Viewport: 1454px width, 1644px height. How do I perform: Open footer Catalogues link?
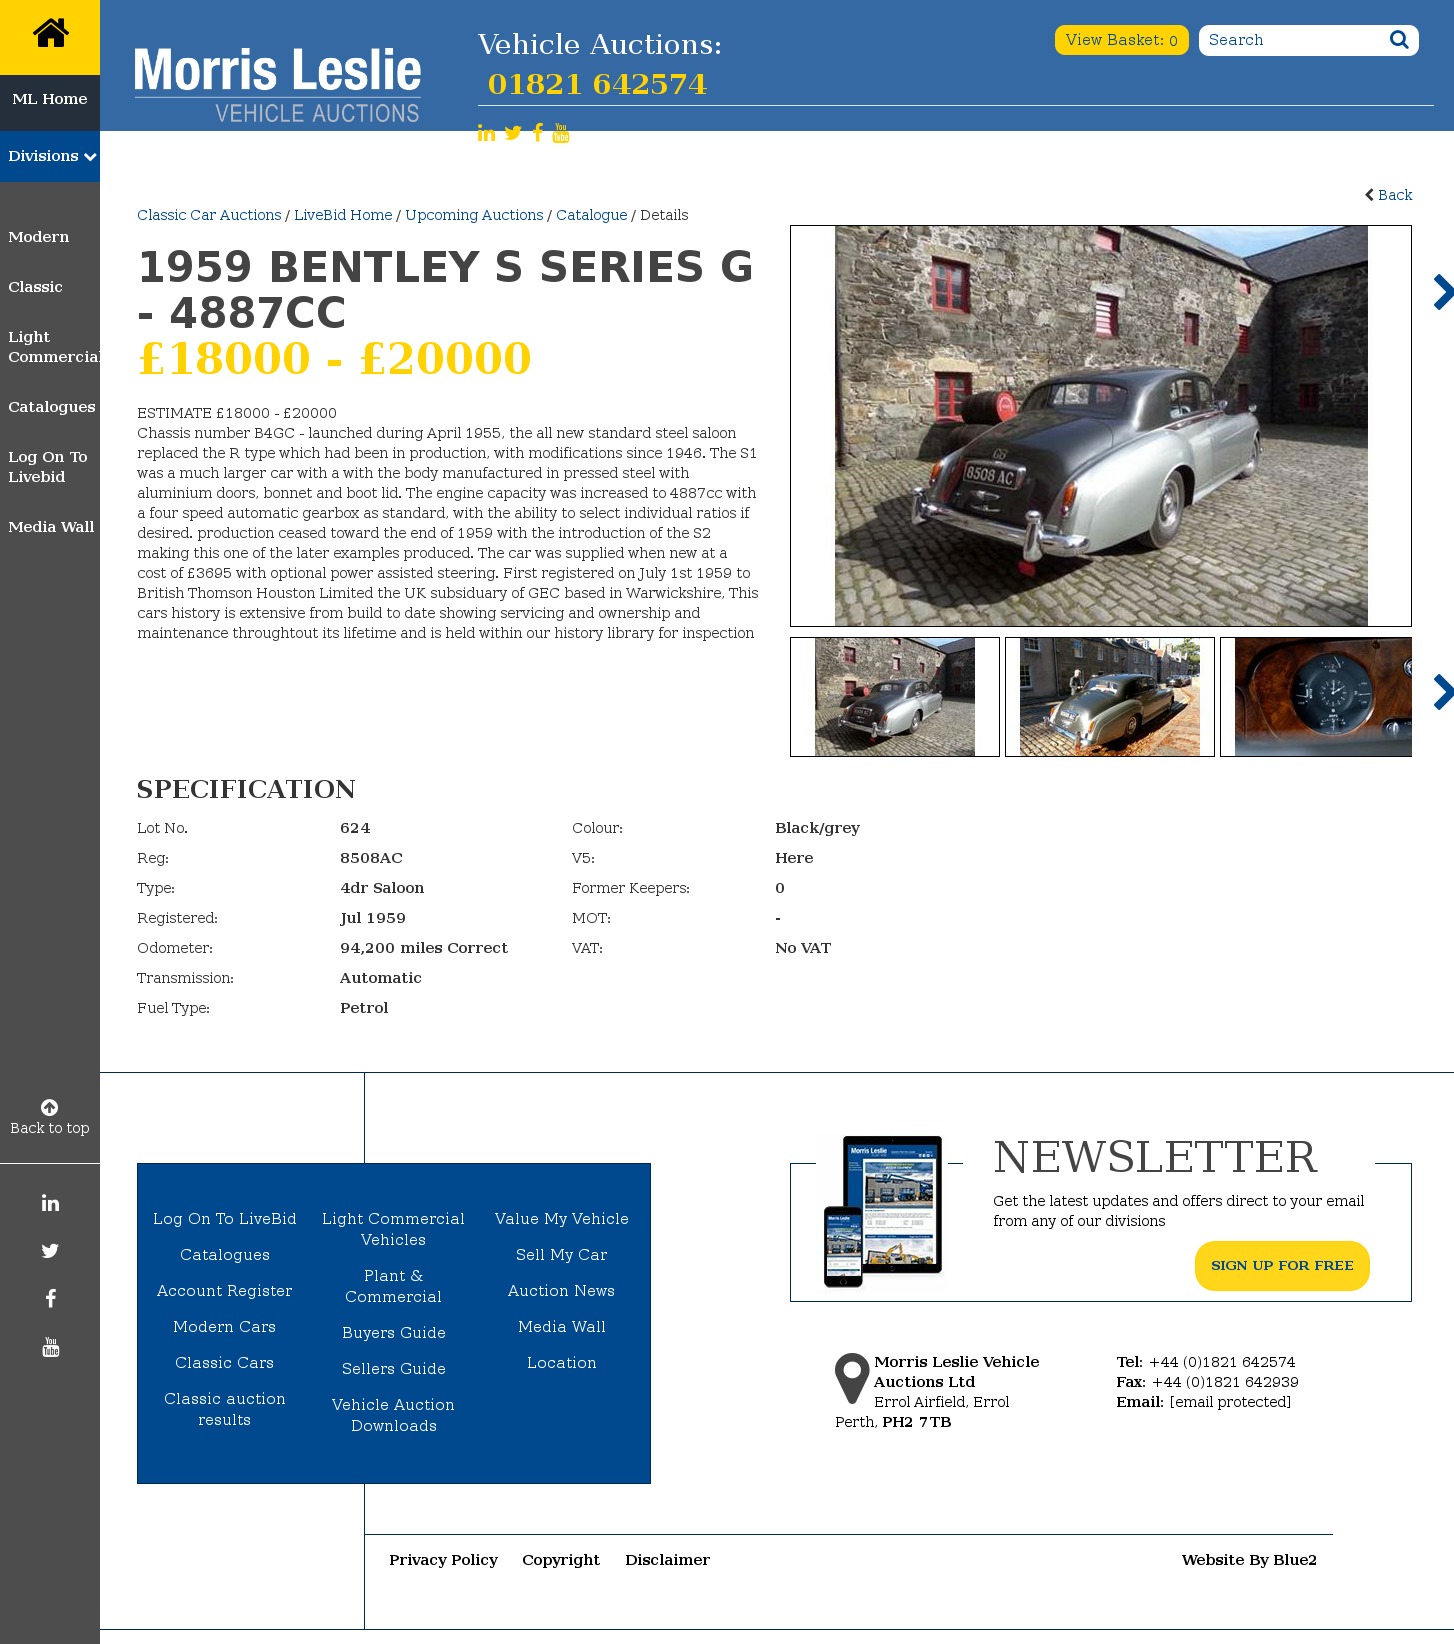[x=225, y=1255]
